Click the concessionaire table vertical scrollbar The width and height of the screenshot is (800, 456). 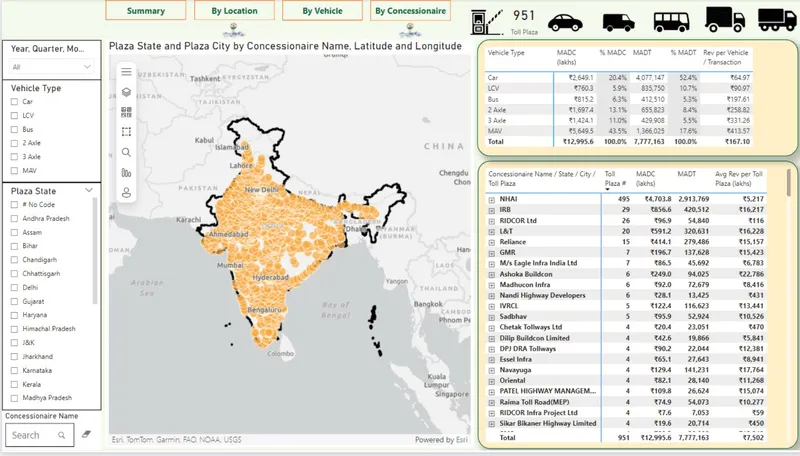tap(789, 183)
